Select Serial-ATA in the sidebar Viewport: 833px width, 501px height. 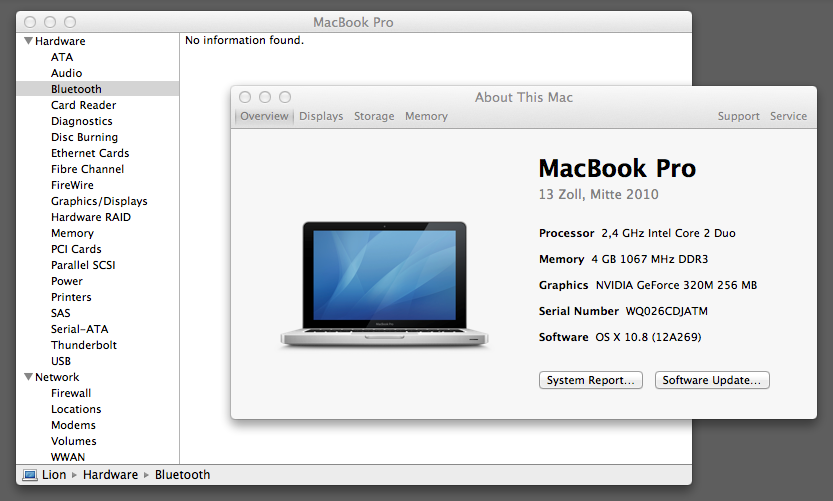pos(80,329)
